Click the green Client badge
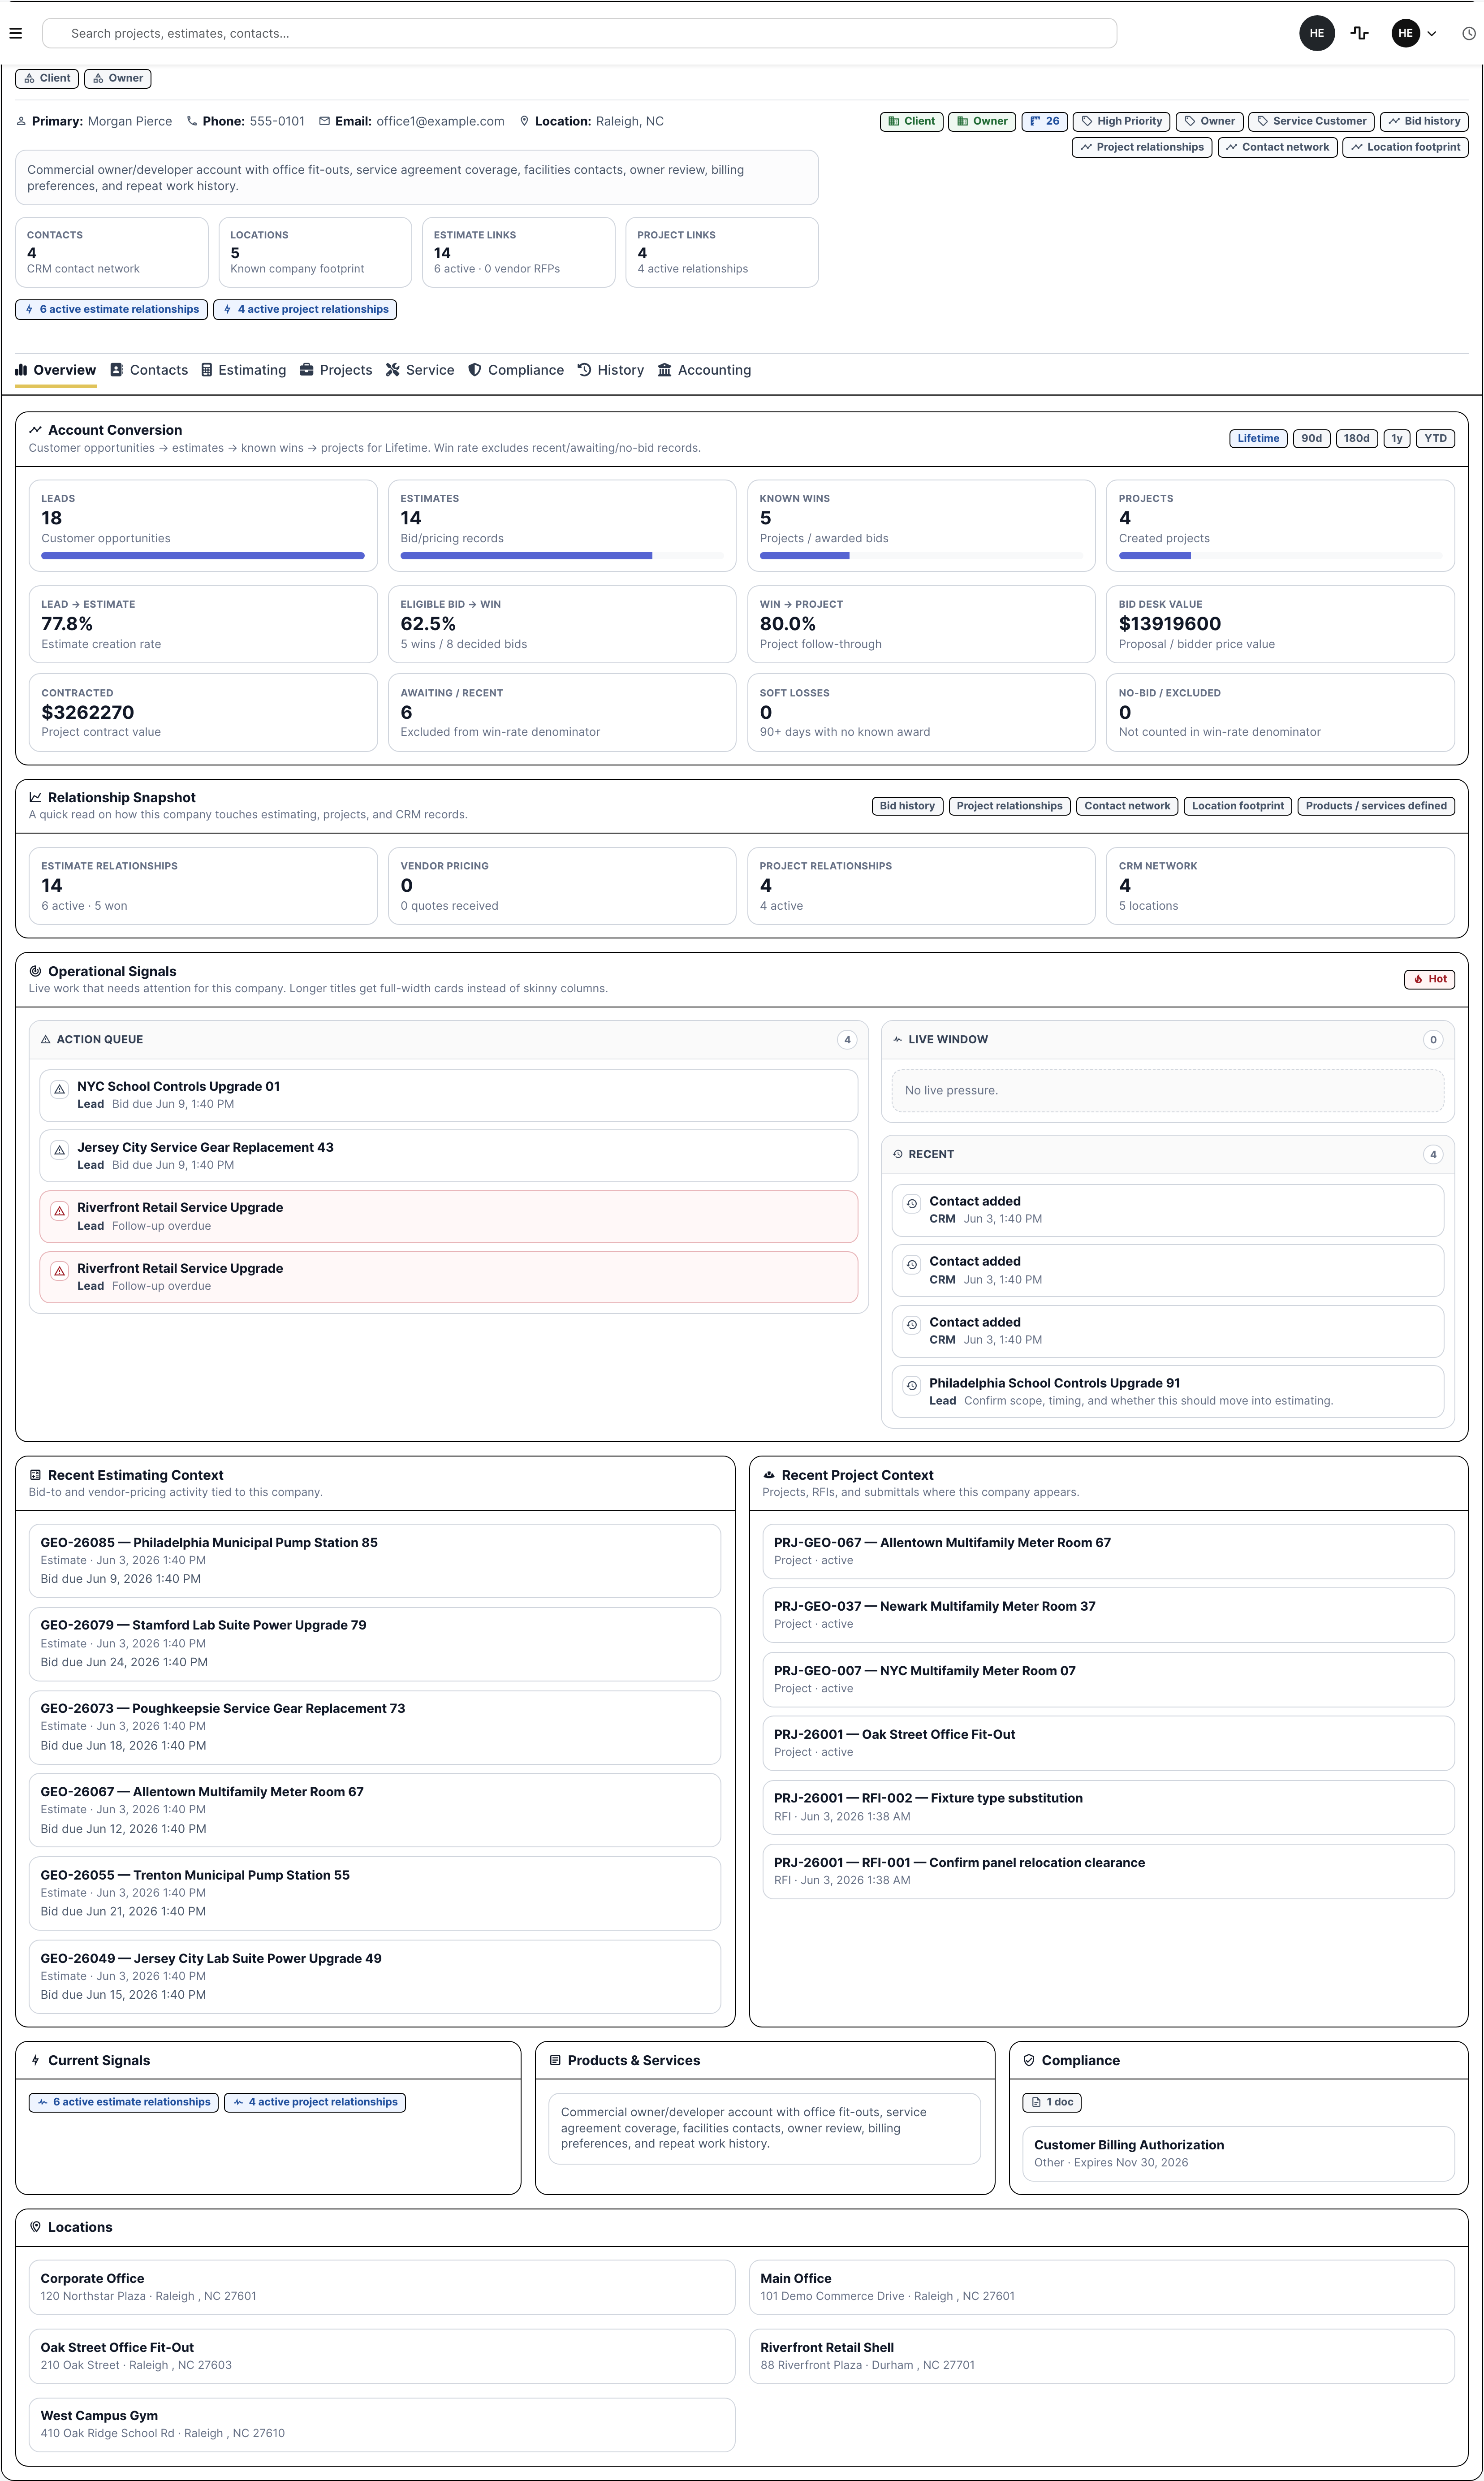 [x=911, y=121]
